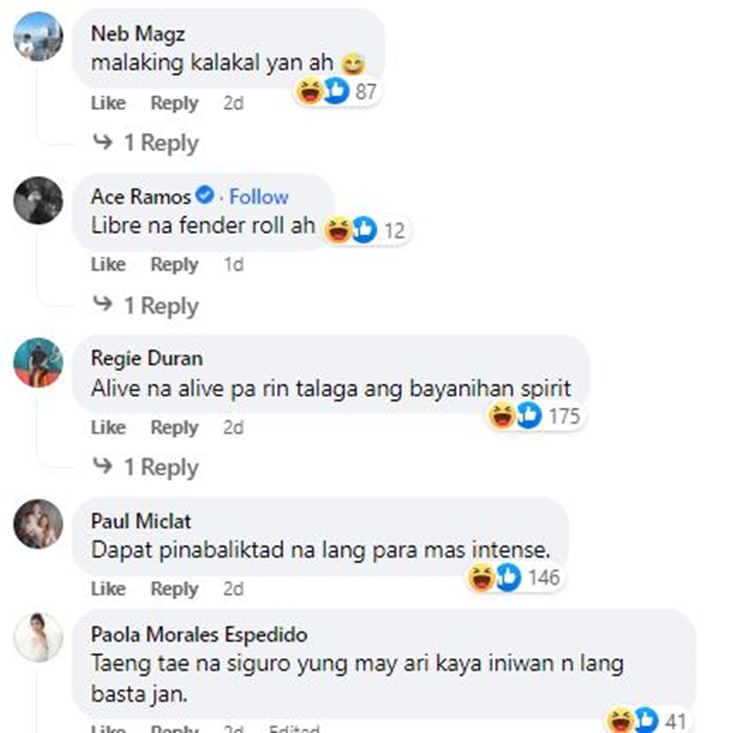
Task: View reactions on Ace Ramos's comment
Action: click(x=366, y=230)
